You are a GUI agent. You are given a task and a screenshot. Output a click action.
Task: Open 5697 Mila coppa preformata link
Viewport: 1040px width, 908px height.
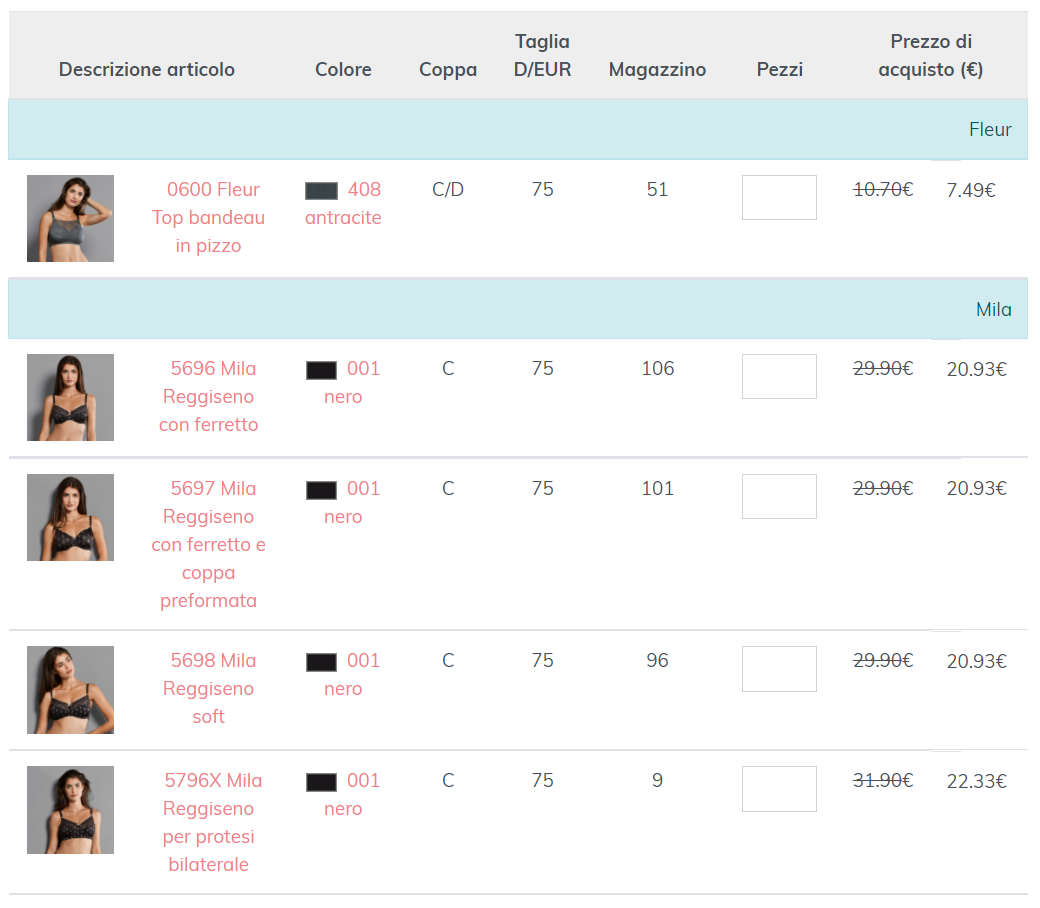pos(208,544)
